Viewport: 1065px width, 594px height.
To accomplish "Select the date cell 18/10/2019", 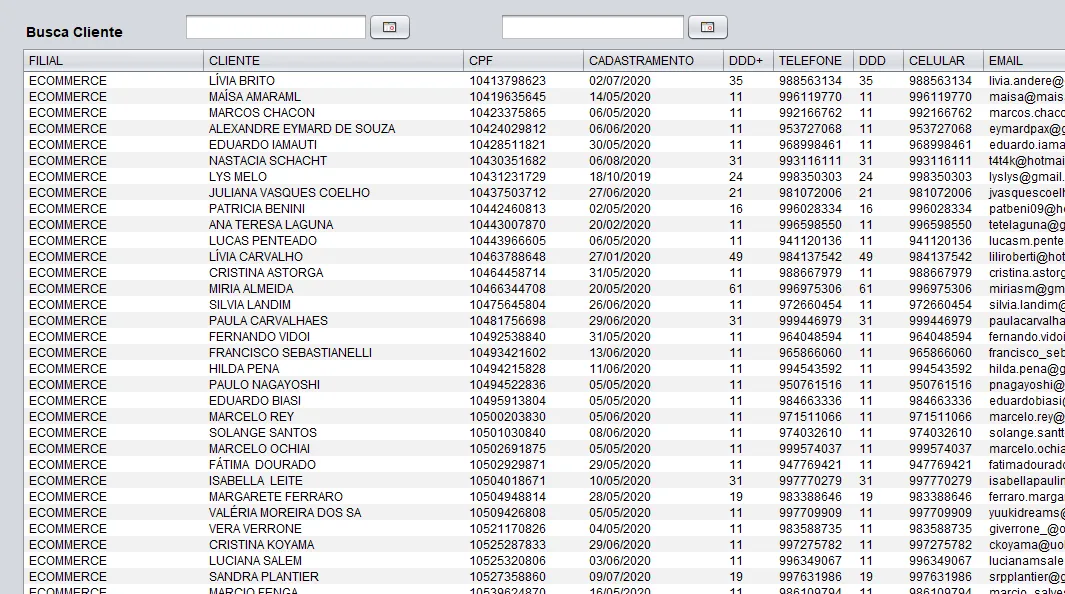I will pos(619,177).
